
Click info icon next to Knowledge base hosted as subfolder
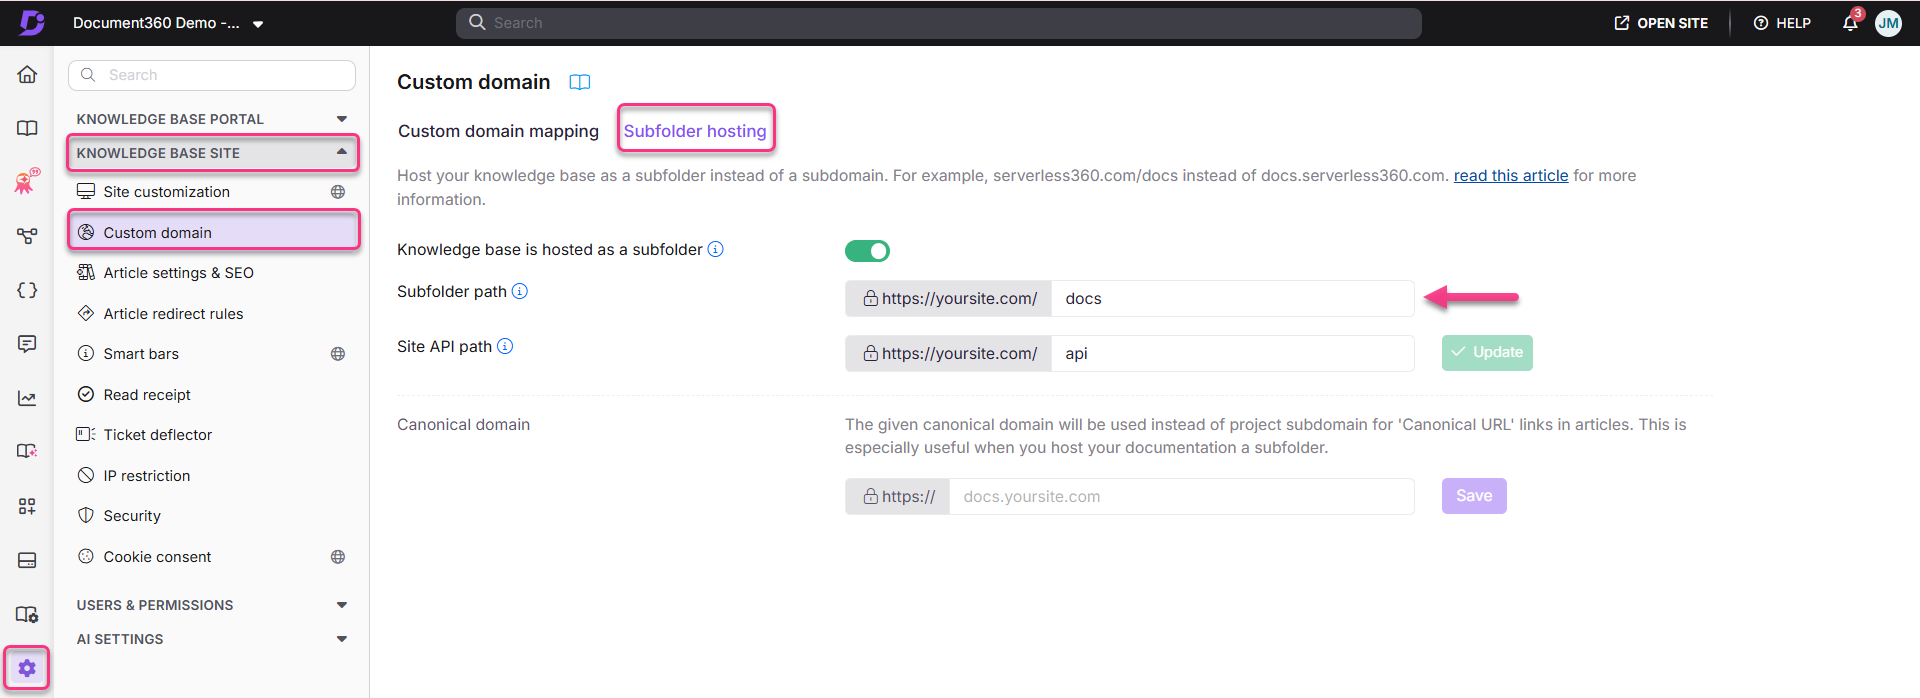[x=716, y=249]
